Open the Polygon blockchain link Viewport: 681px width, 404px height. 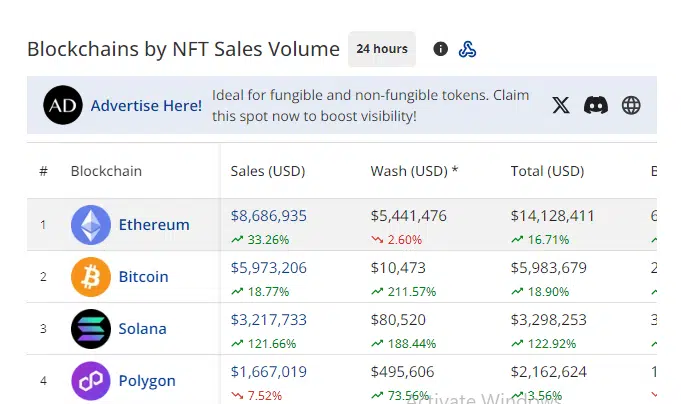pyautogui.click(x=147, y=381)
